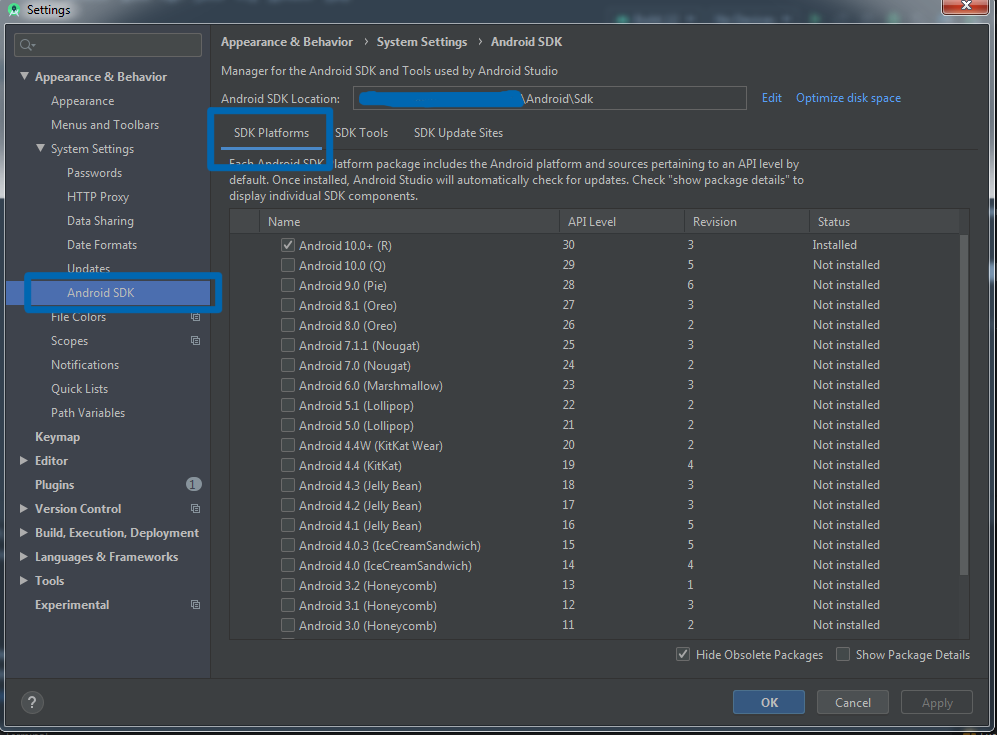Sort by the Name column header
This screenshot has width=997, height=735.
coord(409,221)
